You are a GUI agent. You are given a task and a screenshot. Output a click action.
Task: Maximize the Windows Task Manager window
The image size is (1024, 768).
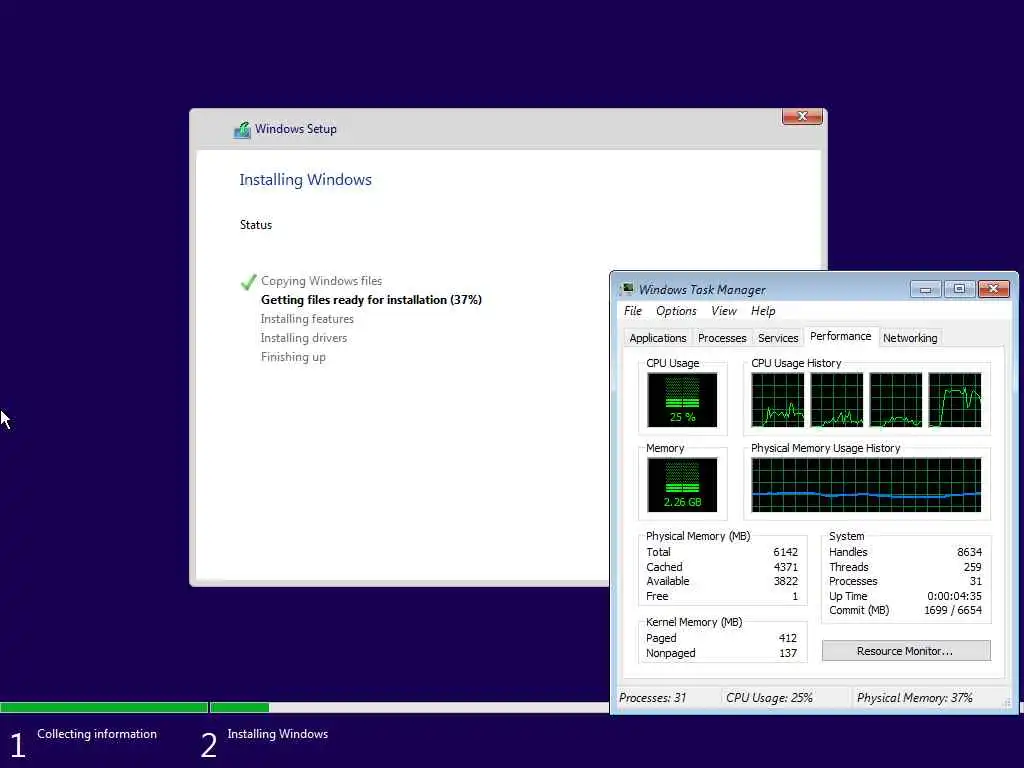[959, 289]
